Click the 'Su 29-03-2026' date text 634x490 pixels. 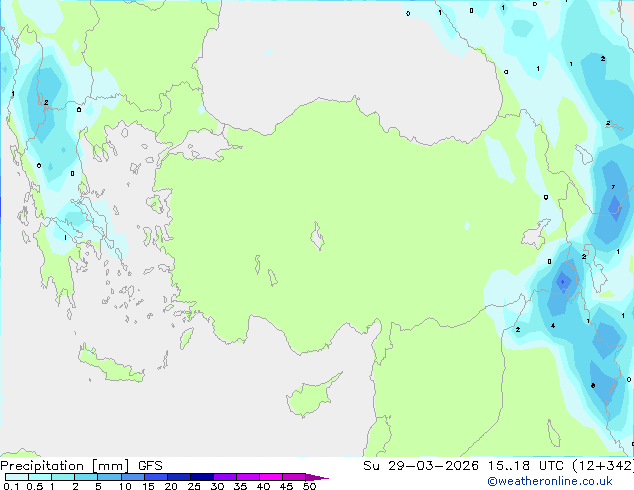point(421,466)
